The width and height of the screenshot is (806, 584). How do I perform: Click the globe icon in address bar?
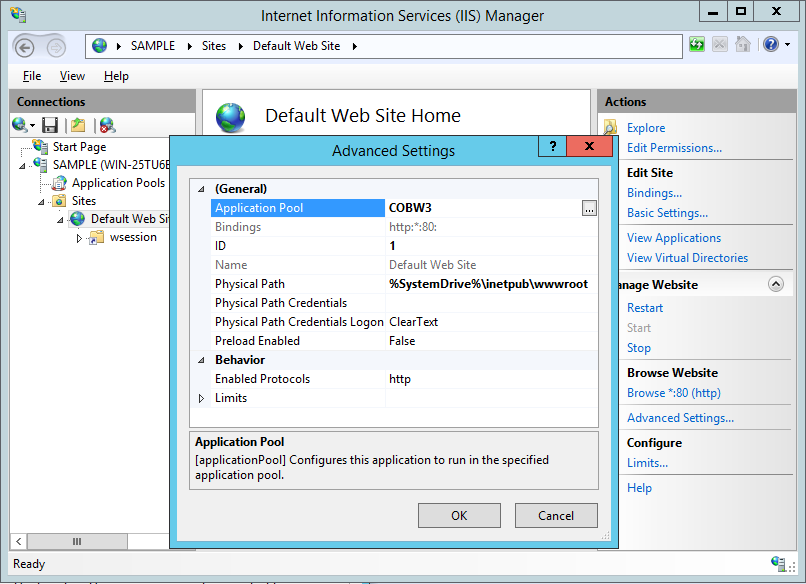coord(99,46)
